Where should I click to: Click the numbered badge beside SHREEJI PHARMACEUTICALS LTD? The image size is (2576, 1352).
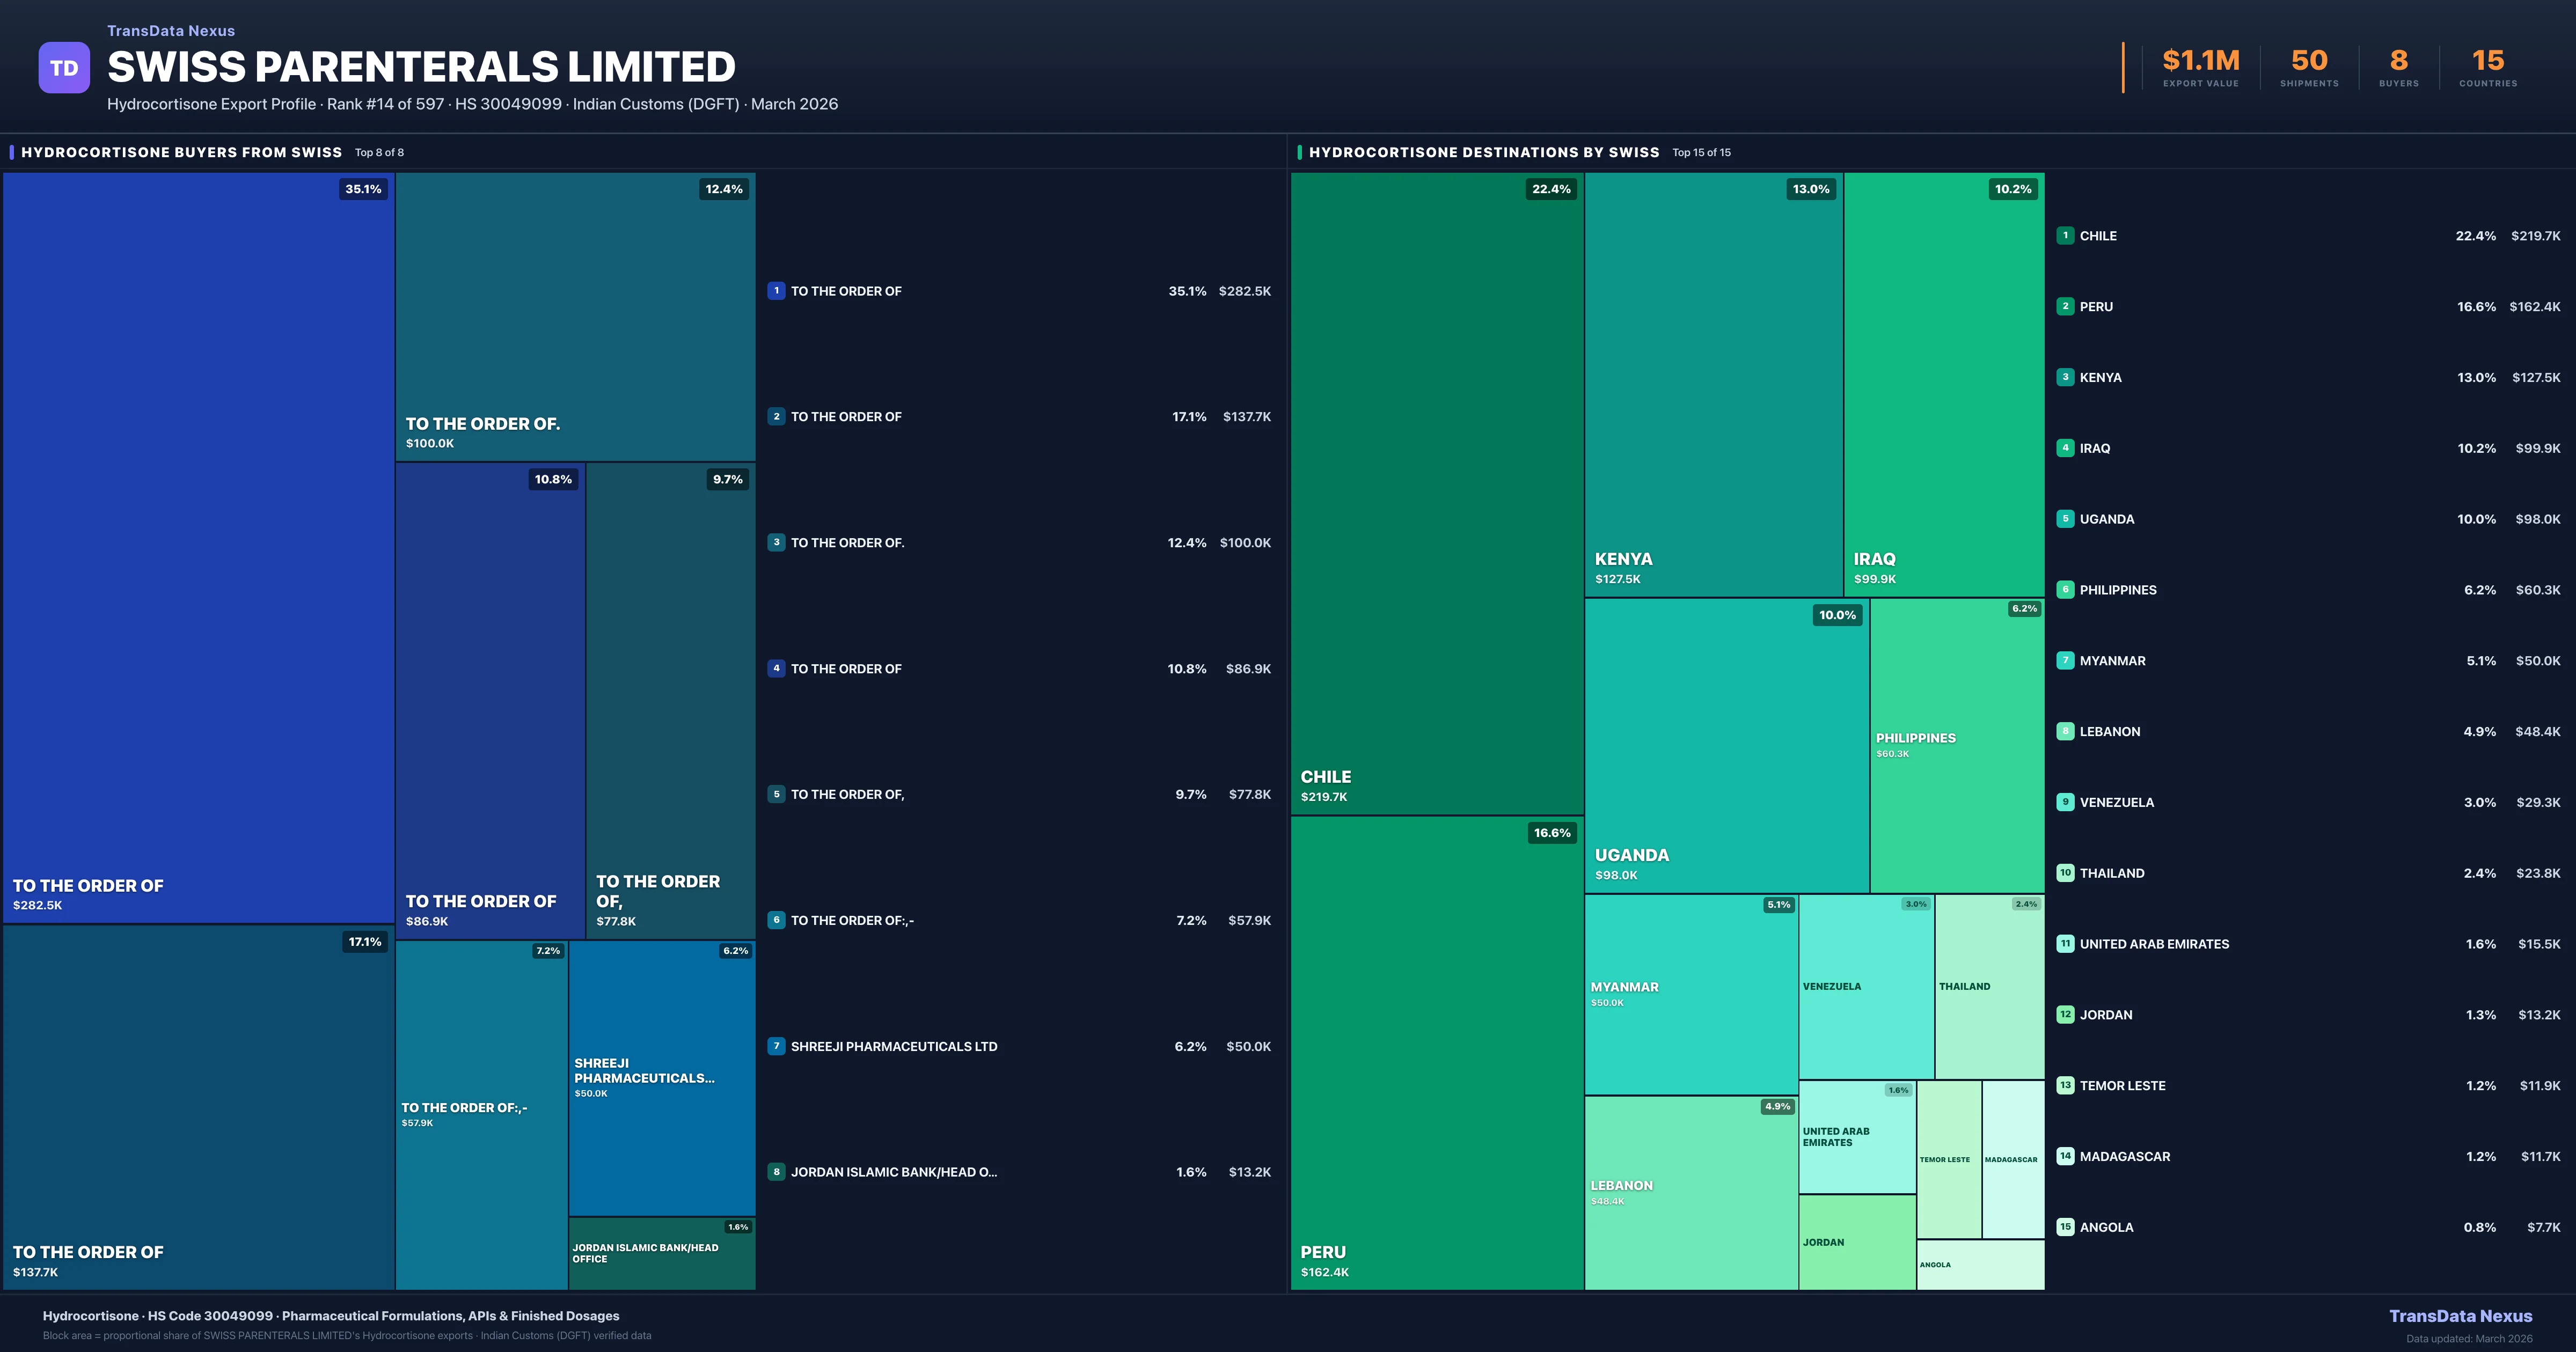click(777, 1046)
